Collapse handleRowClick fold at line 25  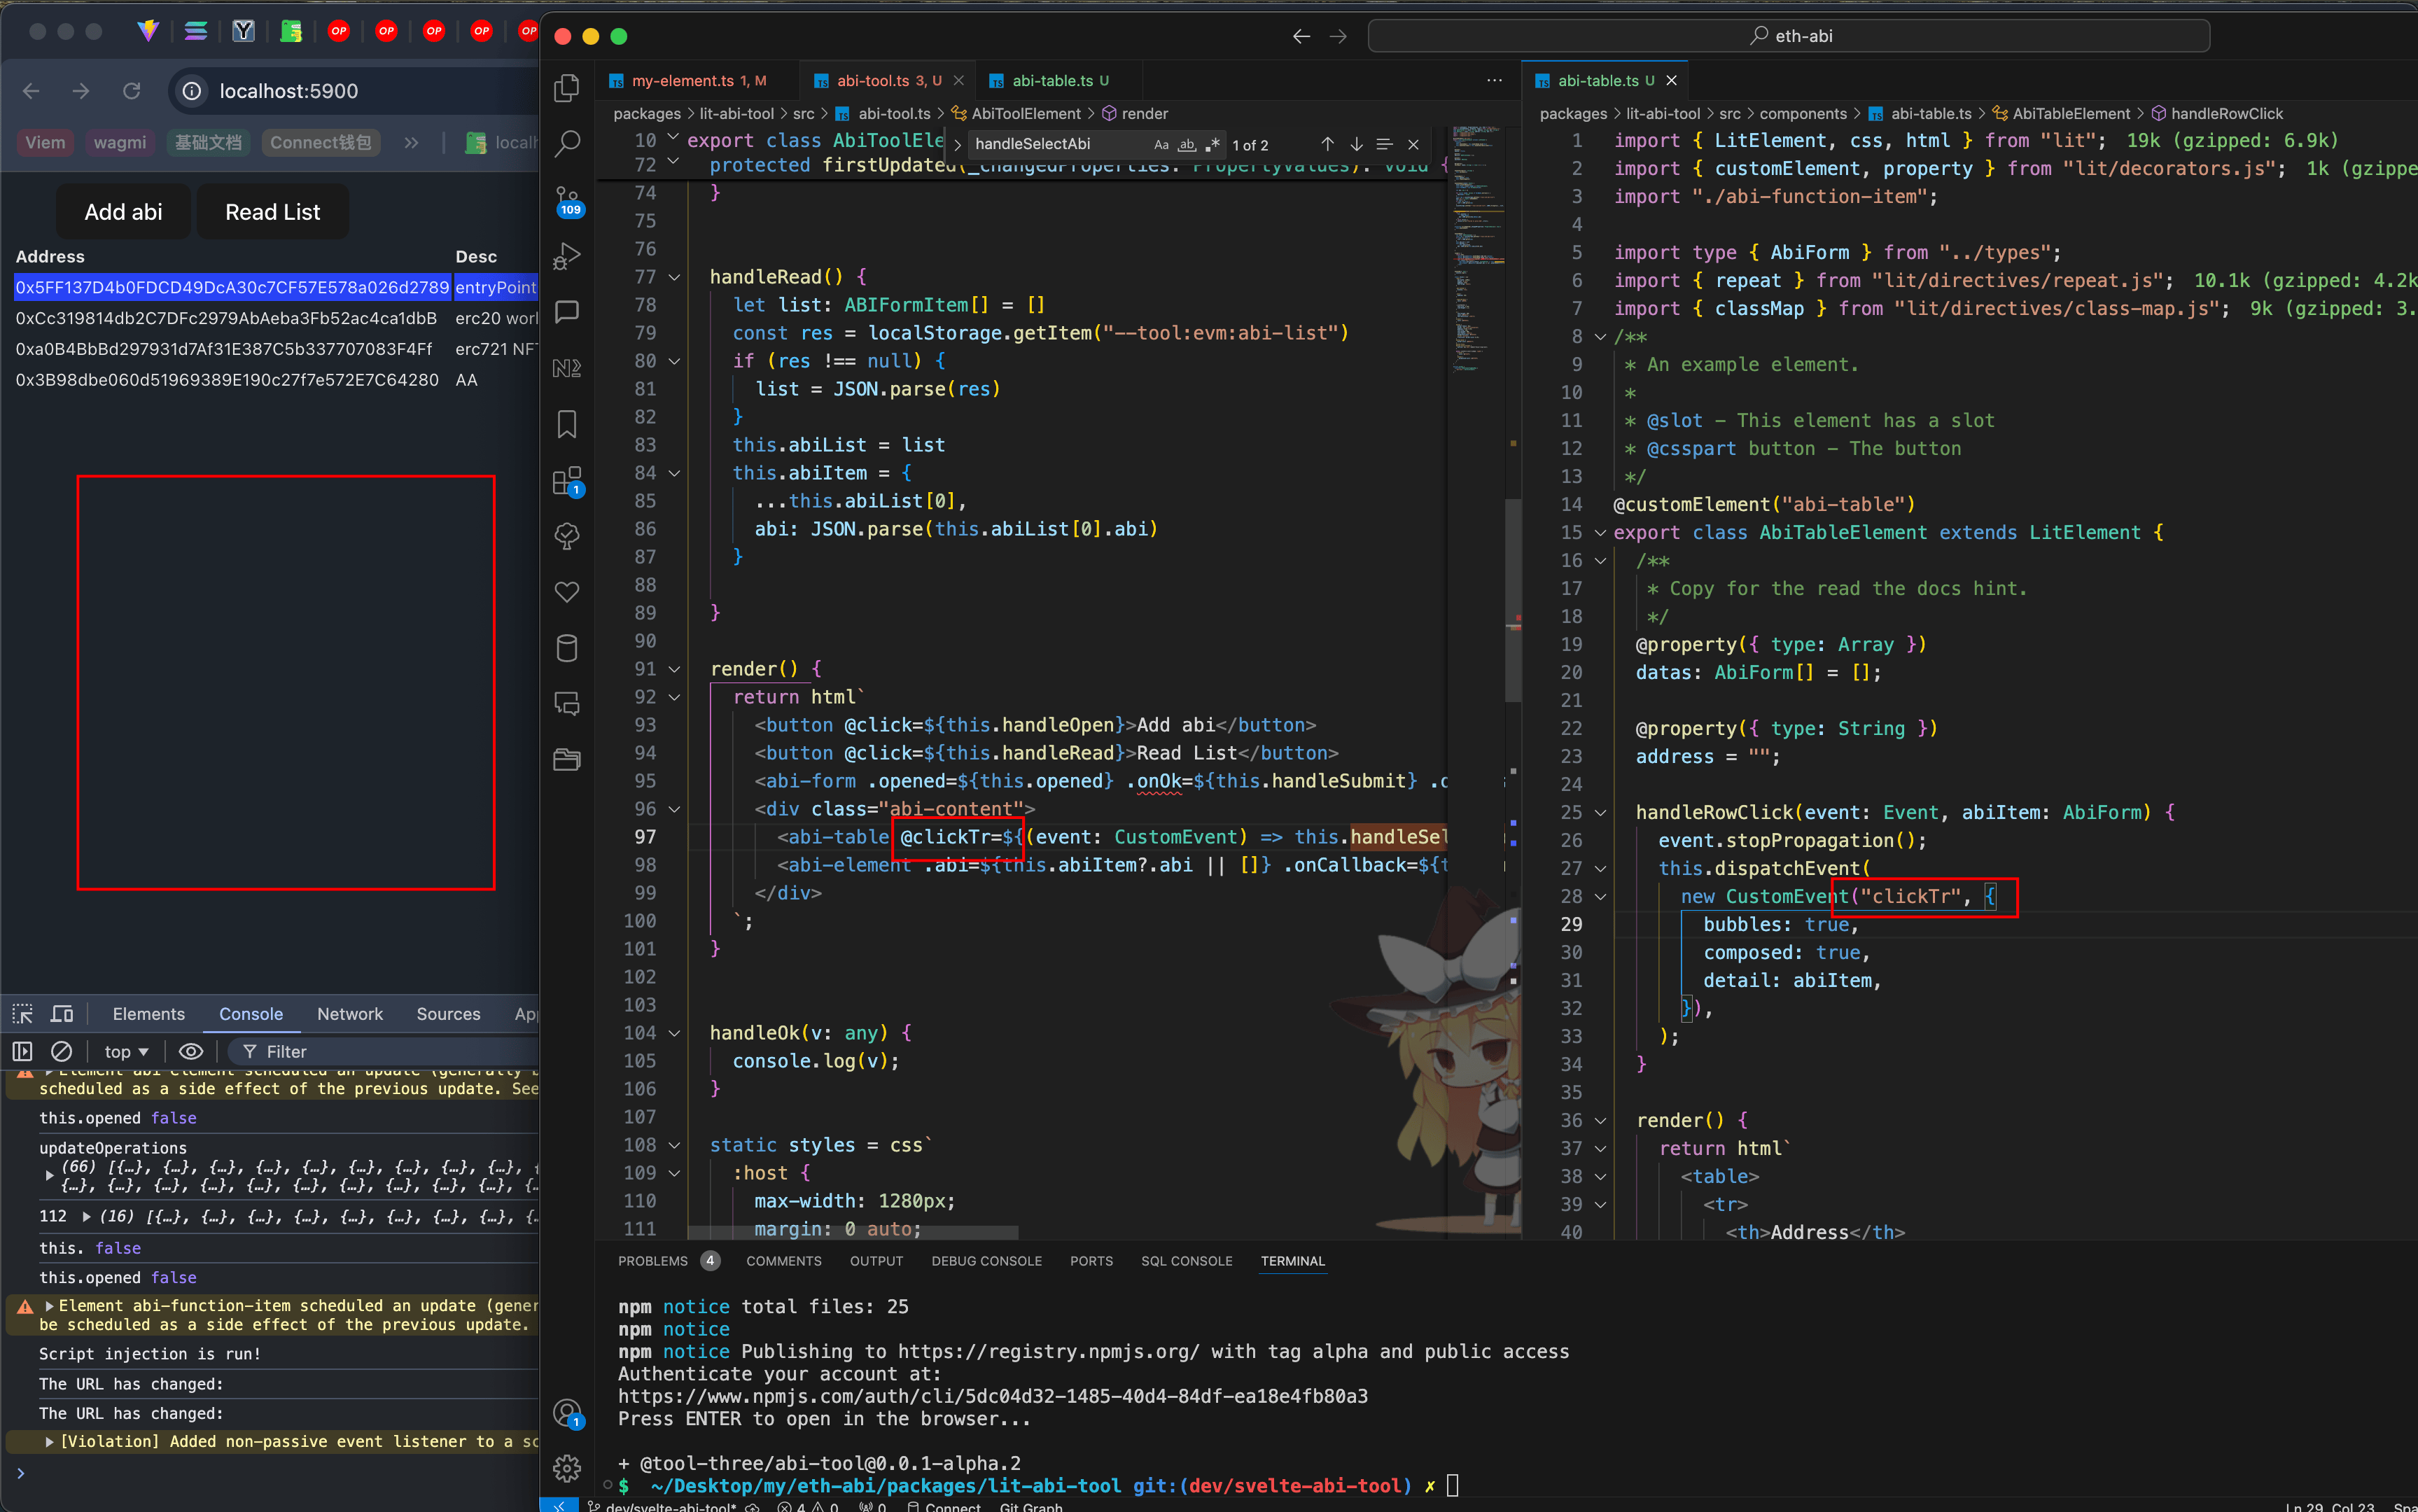tap(1600, 813)
